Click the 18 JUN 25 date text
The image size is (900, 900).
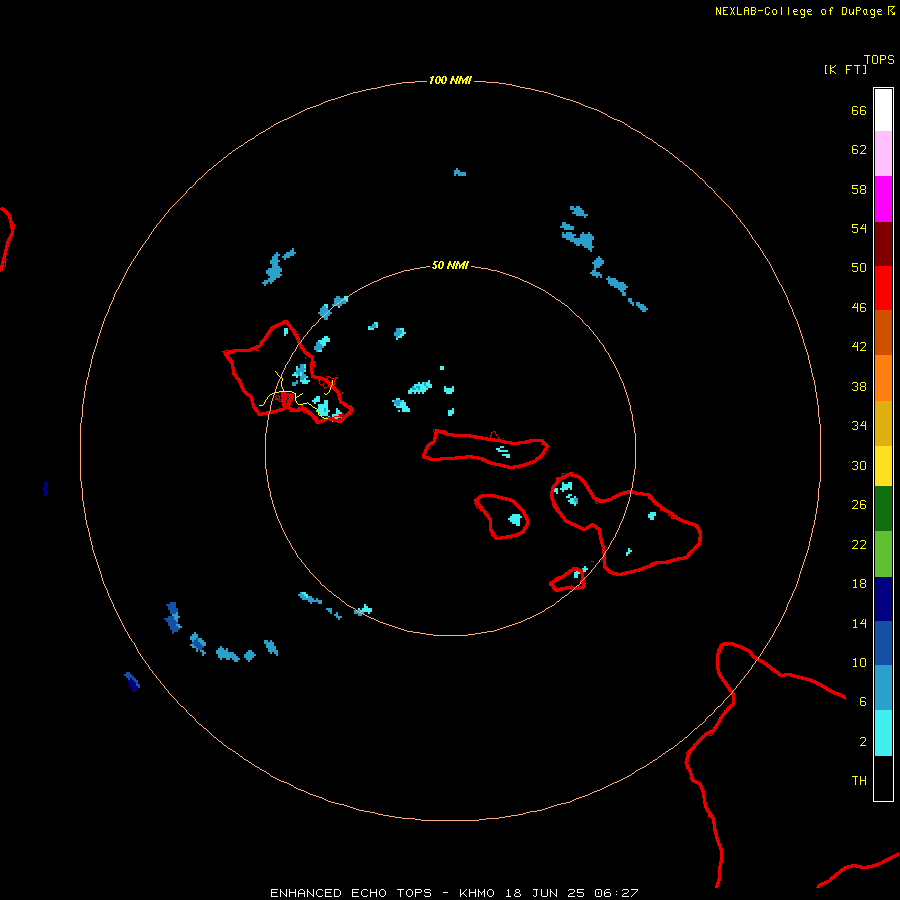click(545, 893)
